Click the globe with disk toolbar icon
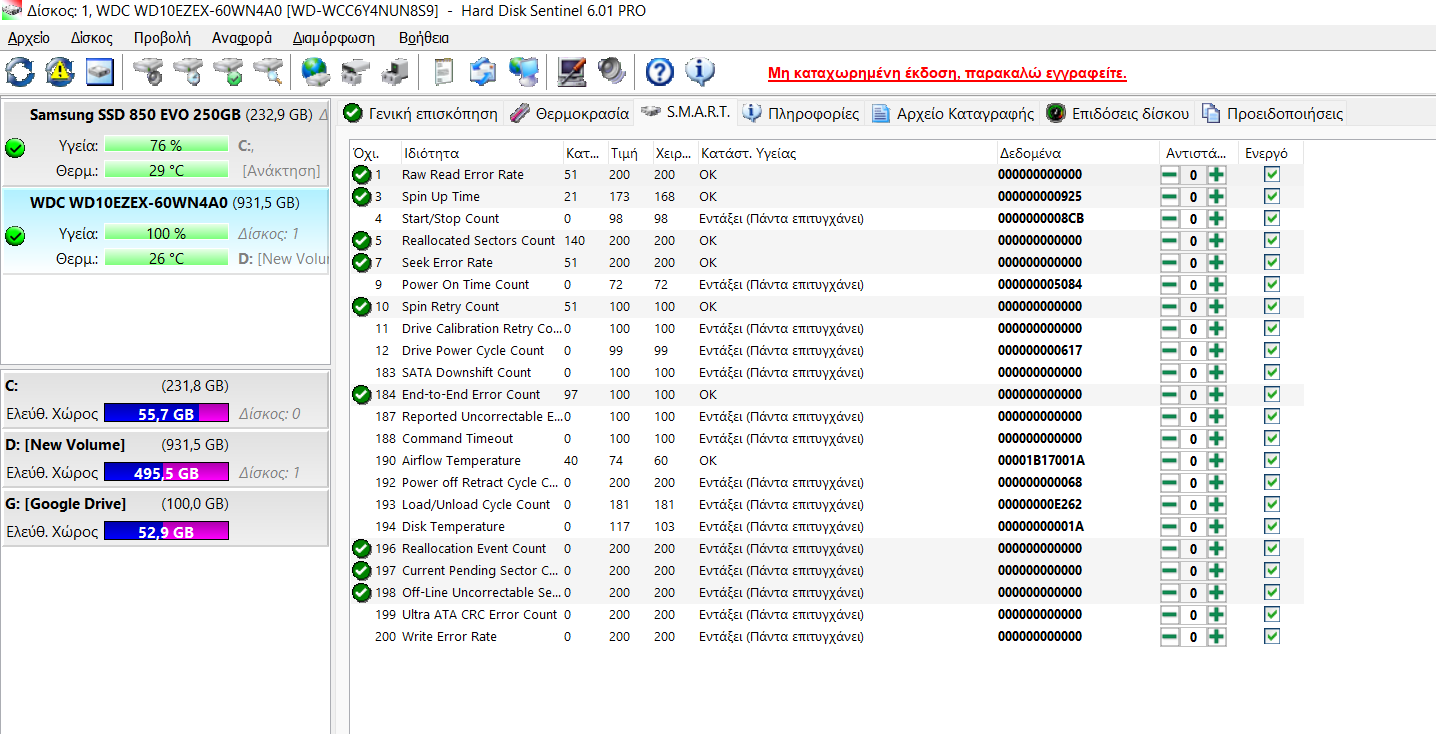The image size is (1436, 734). point(316,72)
